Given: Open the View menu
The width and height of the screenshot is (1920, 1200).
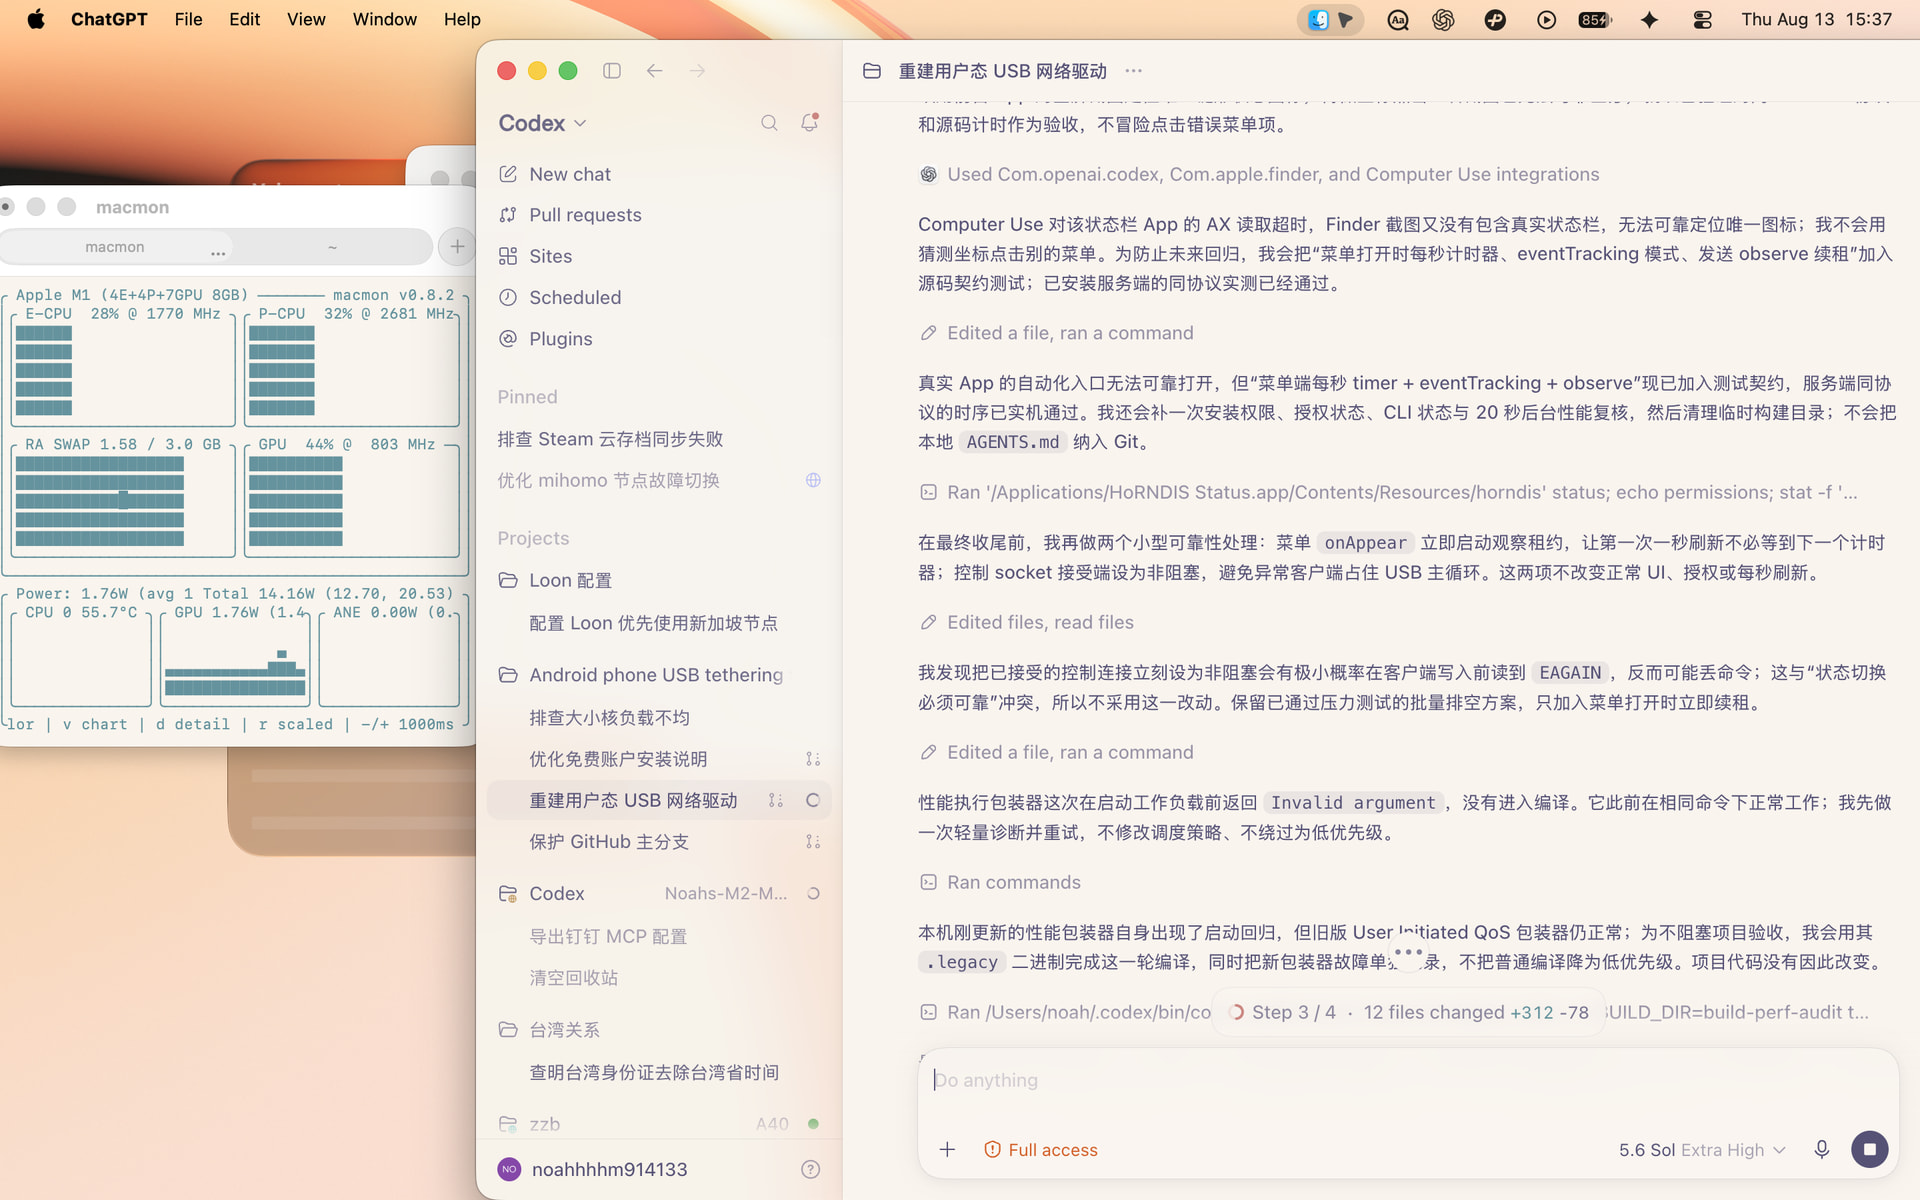Looking at the screenshot, I should [x=306, y=19].
